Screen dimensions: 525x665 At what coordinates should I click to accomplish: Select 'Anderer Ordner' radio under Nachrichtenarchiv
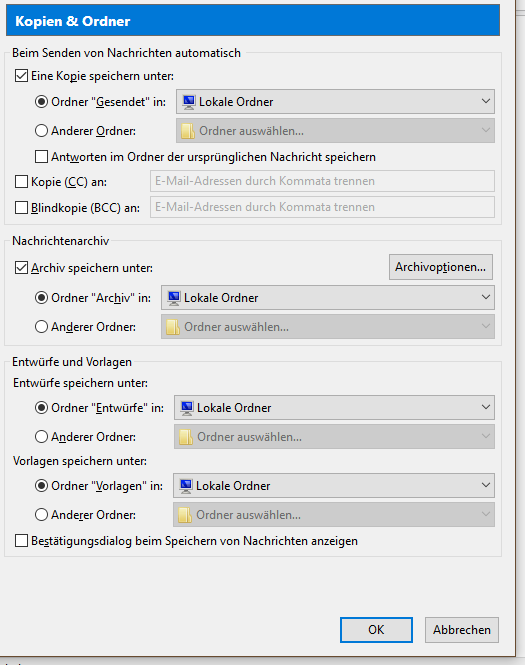click(x=41, y=327)
